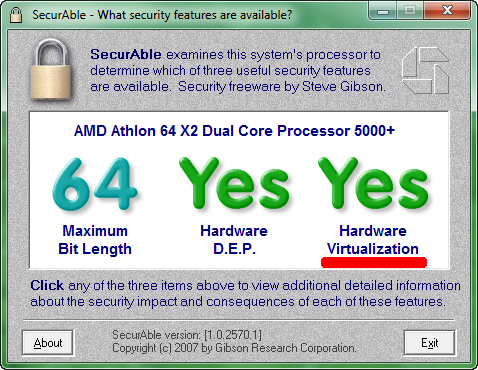This screenshot has width=478, height=370.
Task: Select the Hardware D.E.P. label
Action: (234, 240)
